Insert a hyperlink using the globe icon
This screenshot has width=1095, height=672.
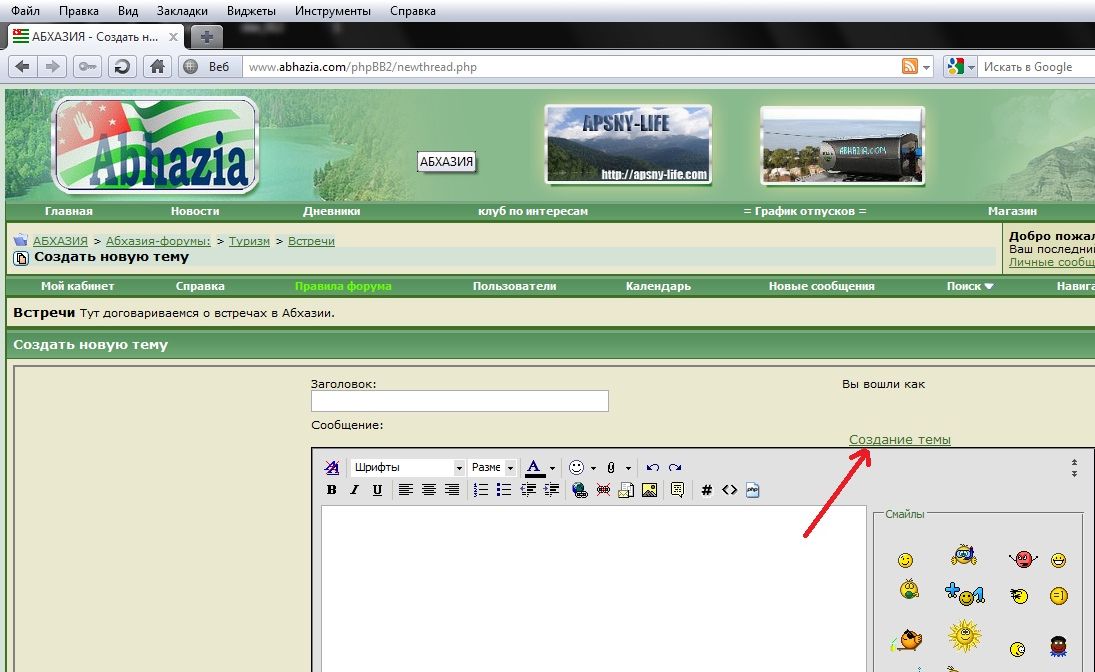[x=580, y=490]
